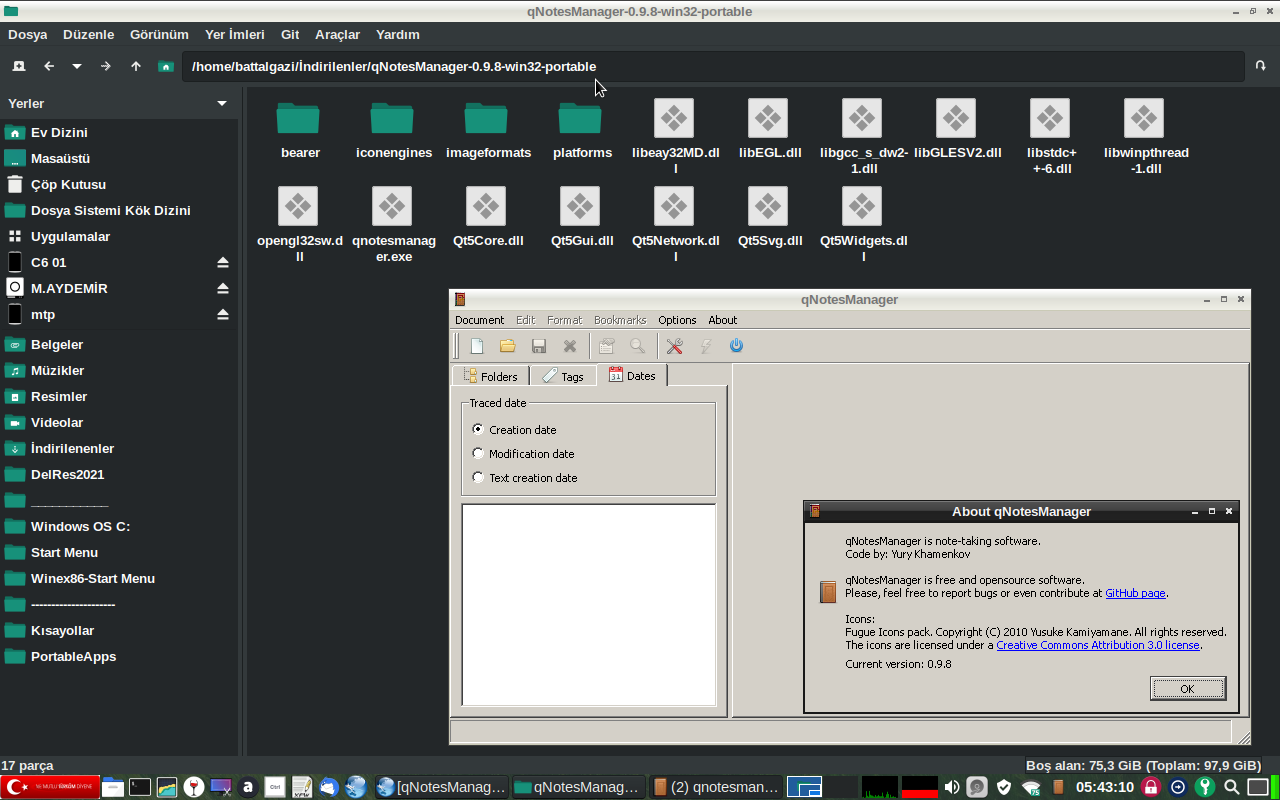Viewport: 1280px width, 800px height.
Task: Click OK in About qNotesManager dialog
Action: tap(1187, 689)
